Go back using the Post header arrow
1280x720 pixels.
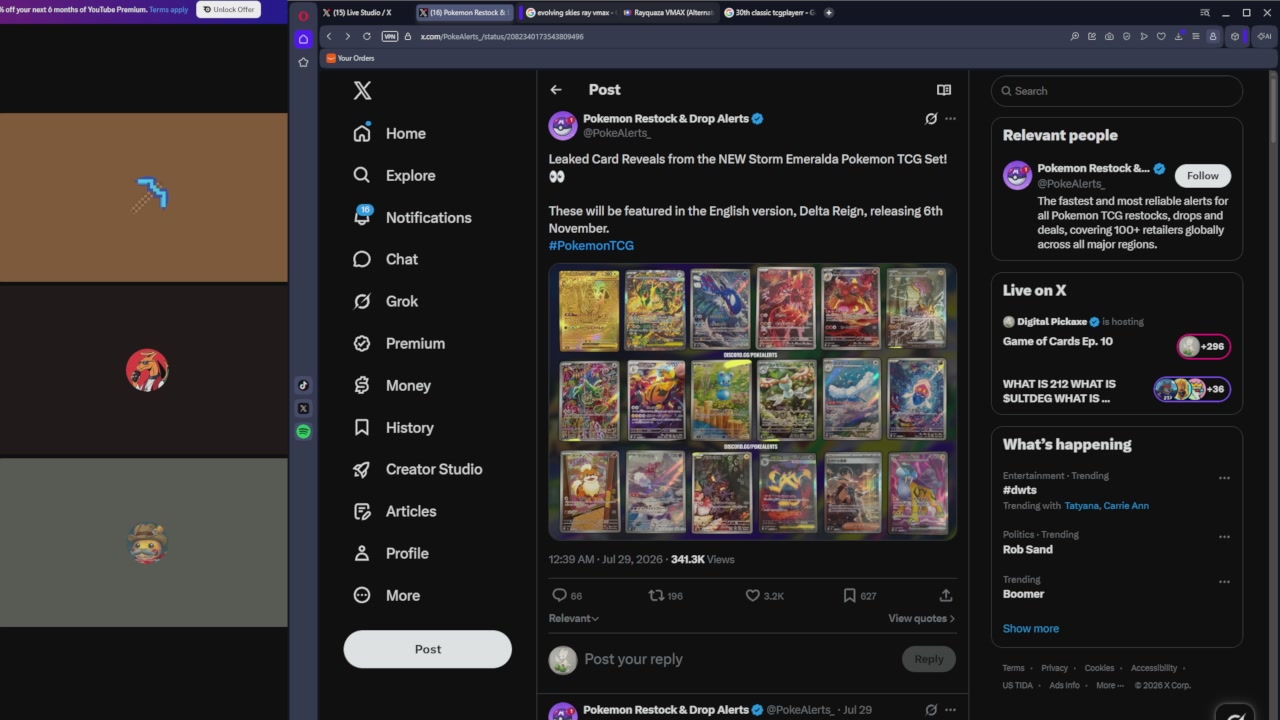click(x=556, y=90)
